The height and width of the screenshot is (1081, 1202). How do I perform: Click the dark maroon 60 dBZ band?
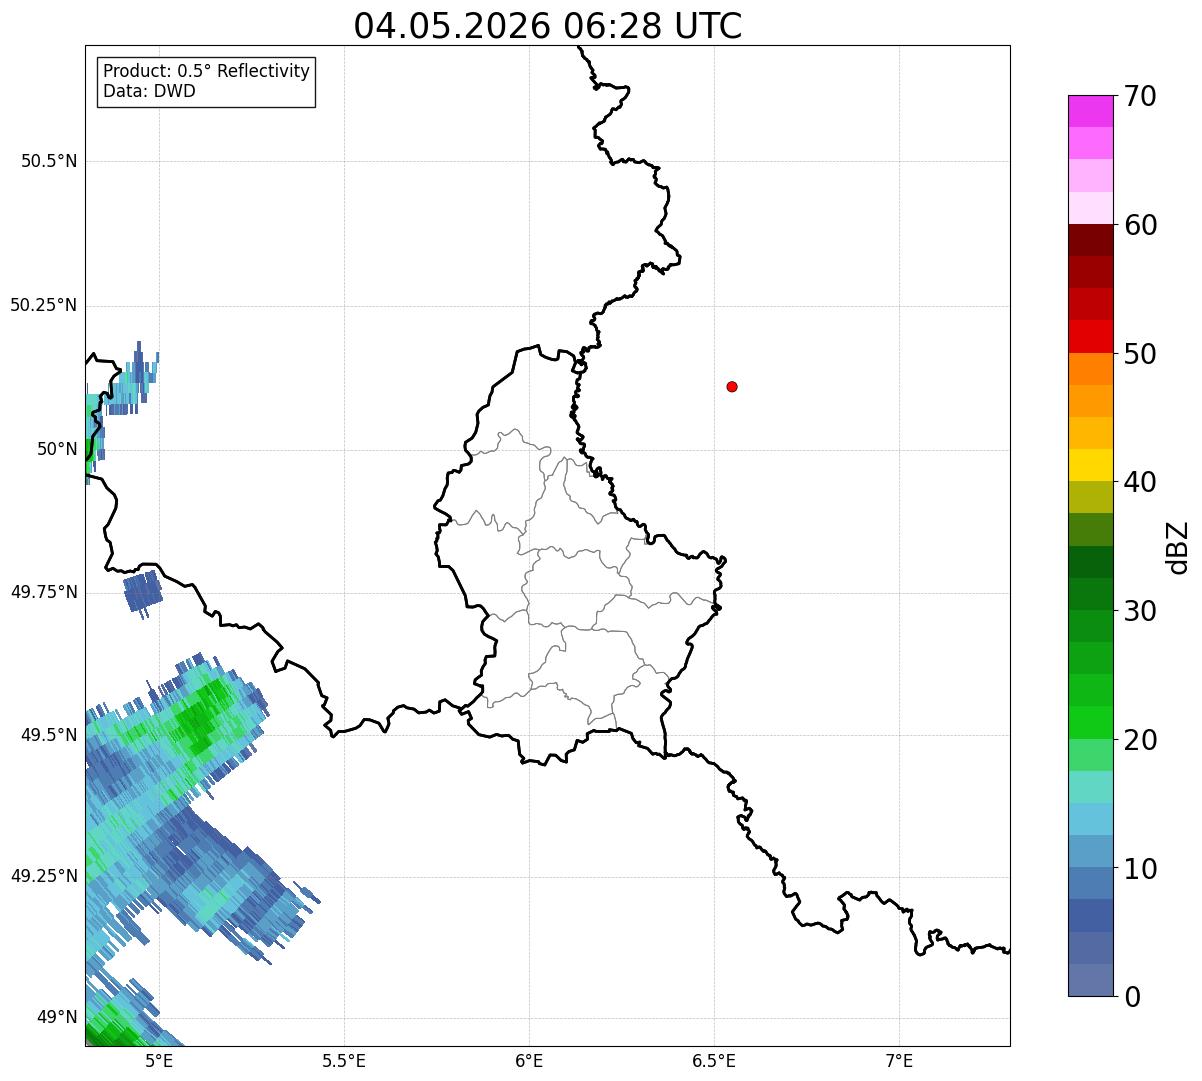1090,240
